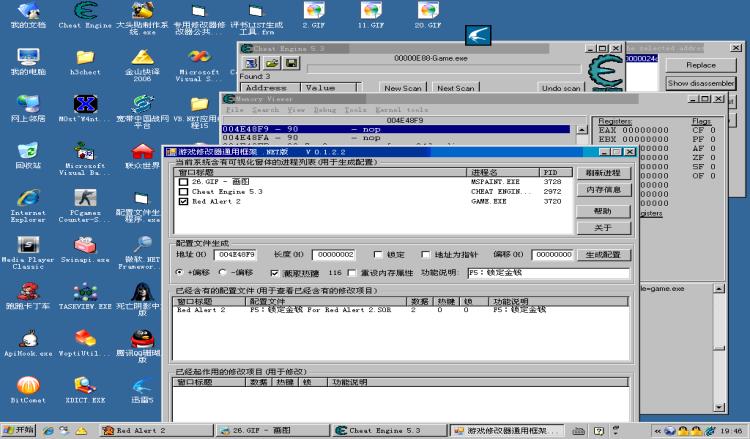Launch Internet Explorer from desktop
750x439 pixels.
click(28, 206)
